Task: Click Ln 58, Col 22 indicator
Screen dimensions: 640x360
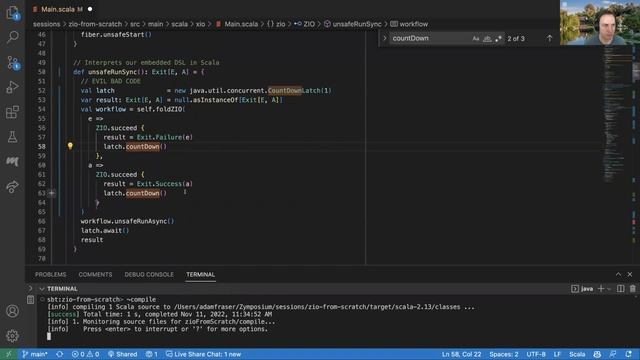Action: 461,354
